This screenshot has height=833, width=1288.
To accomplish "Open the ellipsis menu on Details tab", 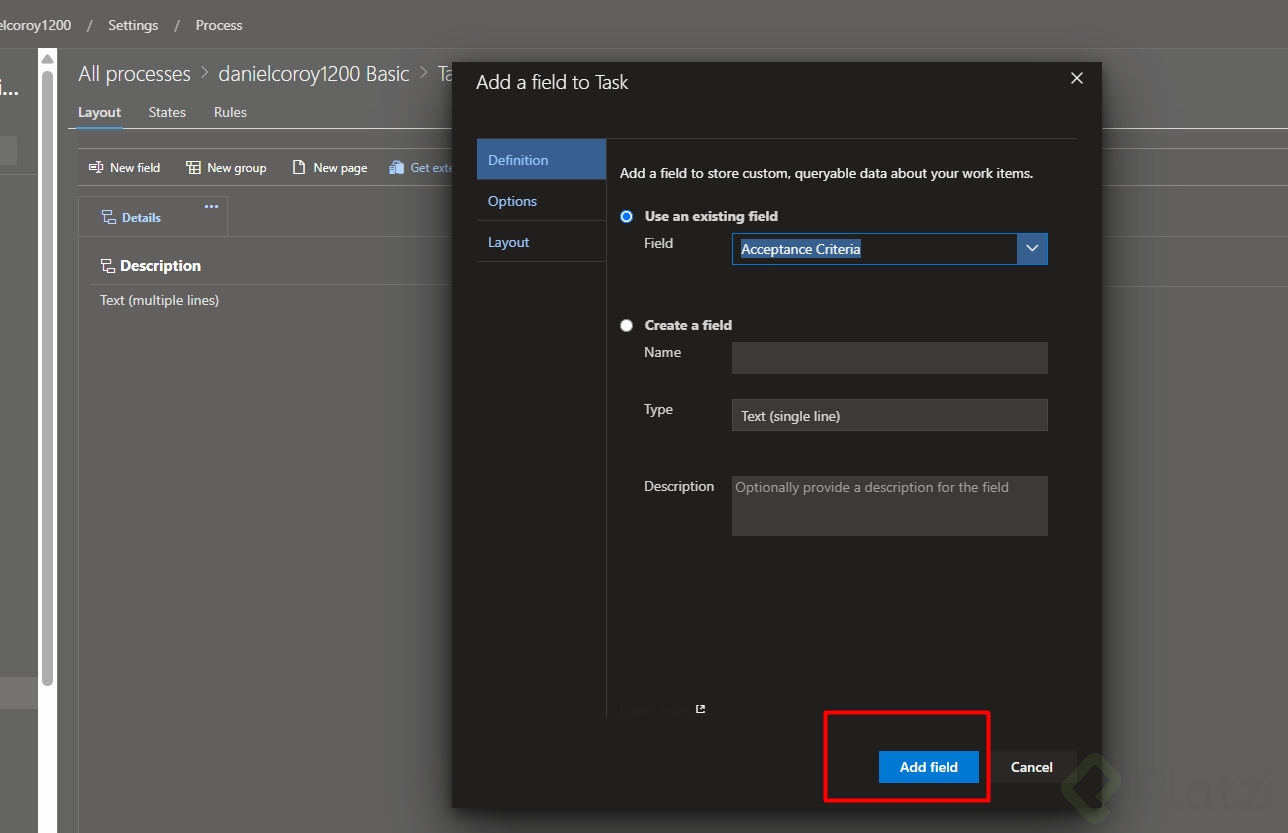I will pyautogui.click(x=211, y=206).
